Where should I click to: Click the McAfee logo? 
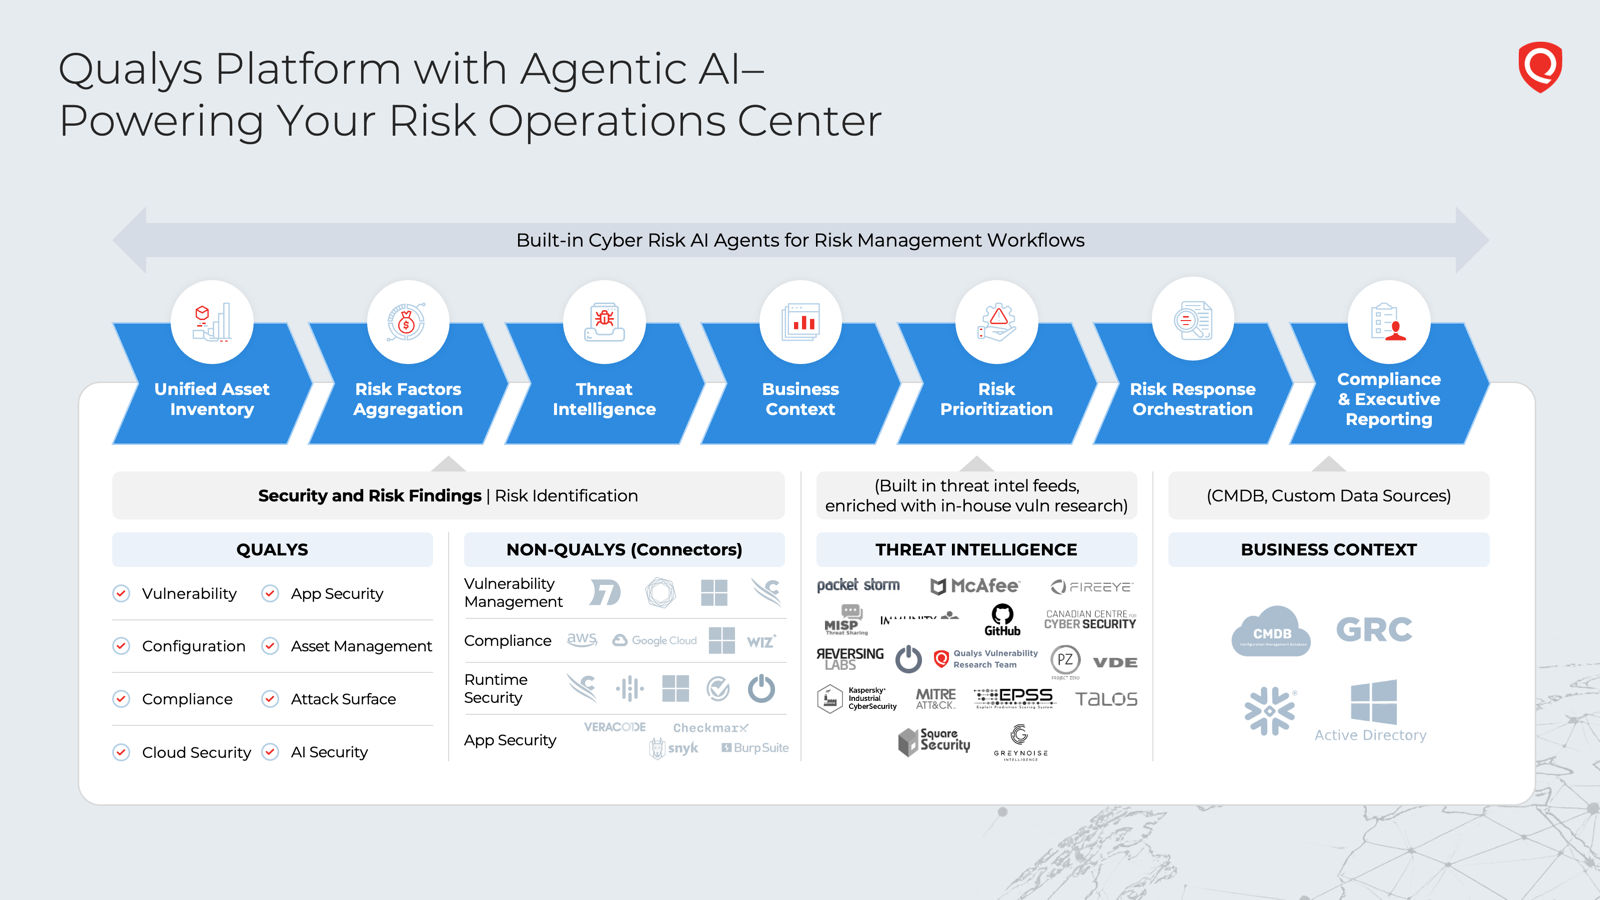pyautogui.click(x=975, y=586)
